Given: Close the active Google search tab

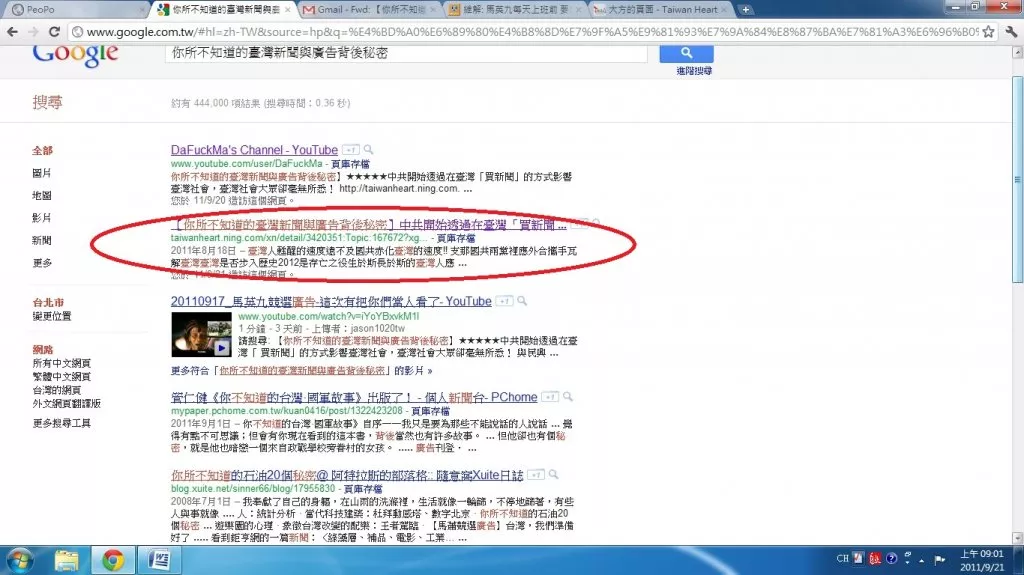Looking at the screenshot, I should point(287,10).
